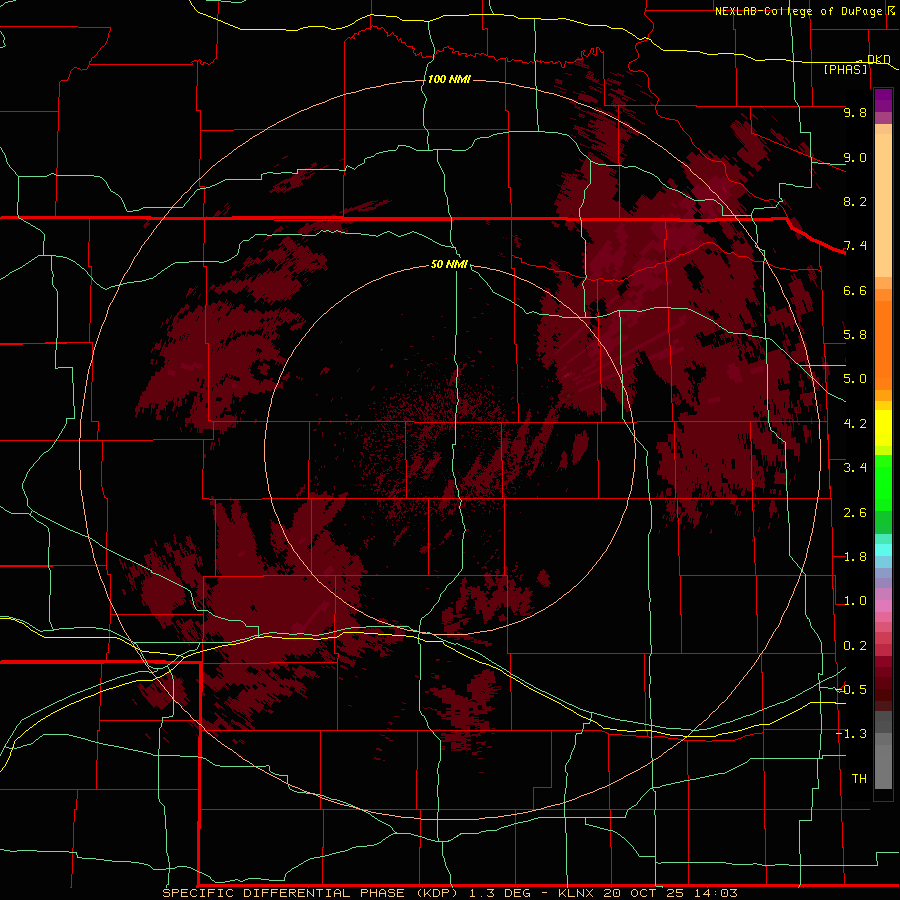Select the -0.5 value on the scale
The height and width of the screenshot is (900, 900).
tap(852, 690)
